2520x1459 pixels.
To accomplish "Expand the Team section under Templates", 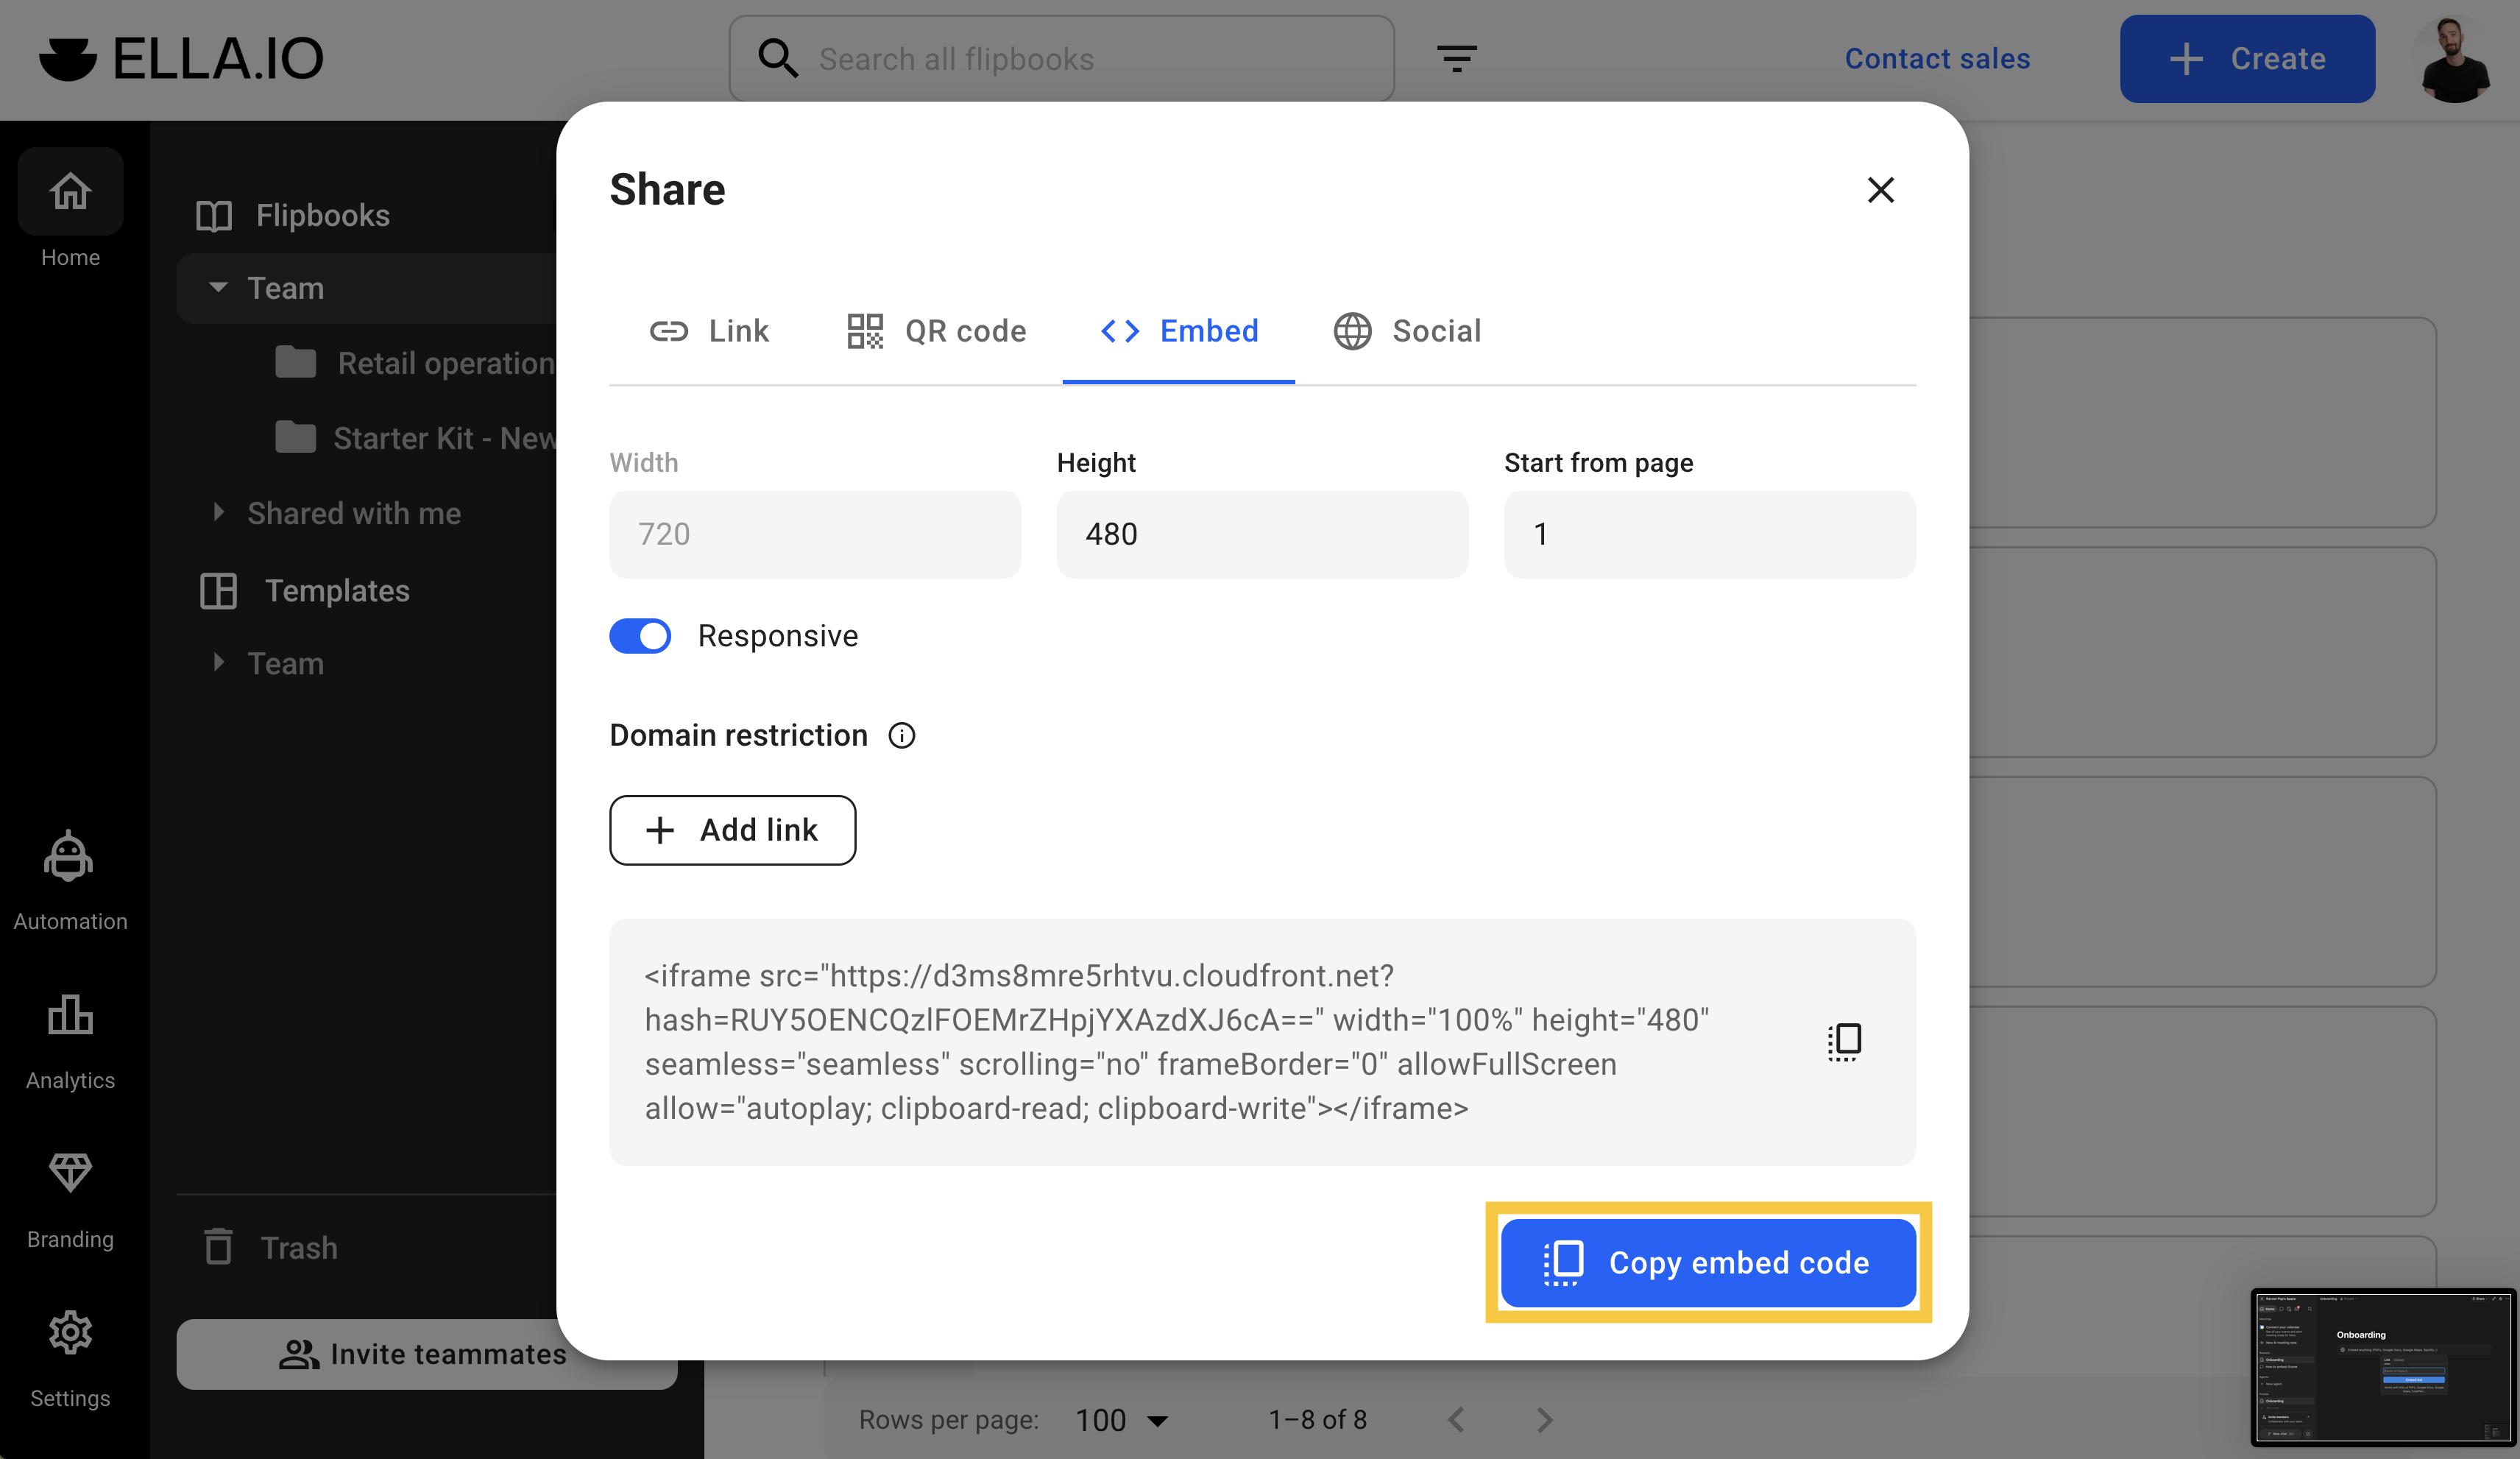I will (218, 663).
